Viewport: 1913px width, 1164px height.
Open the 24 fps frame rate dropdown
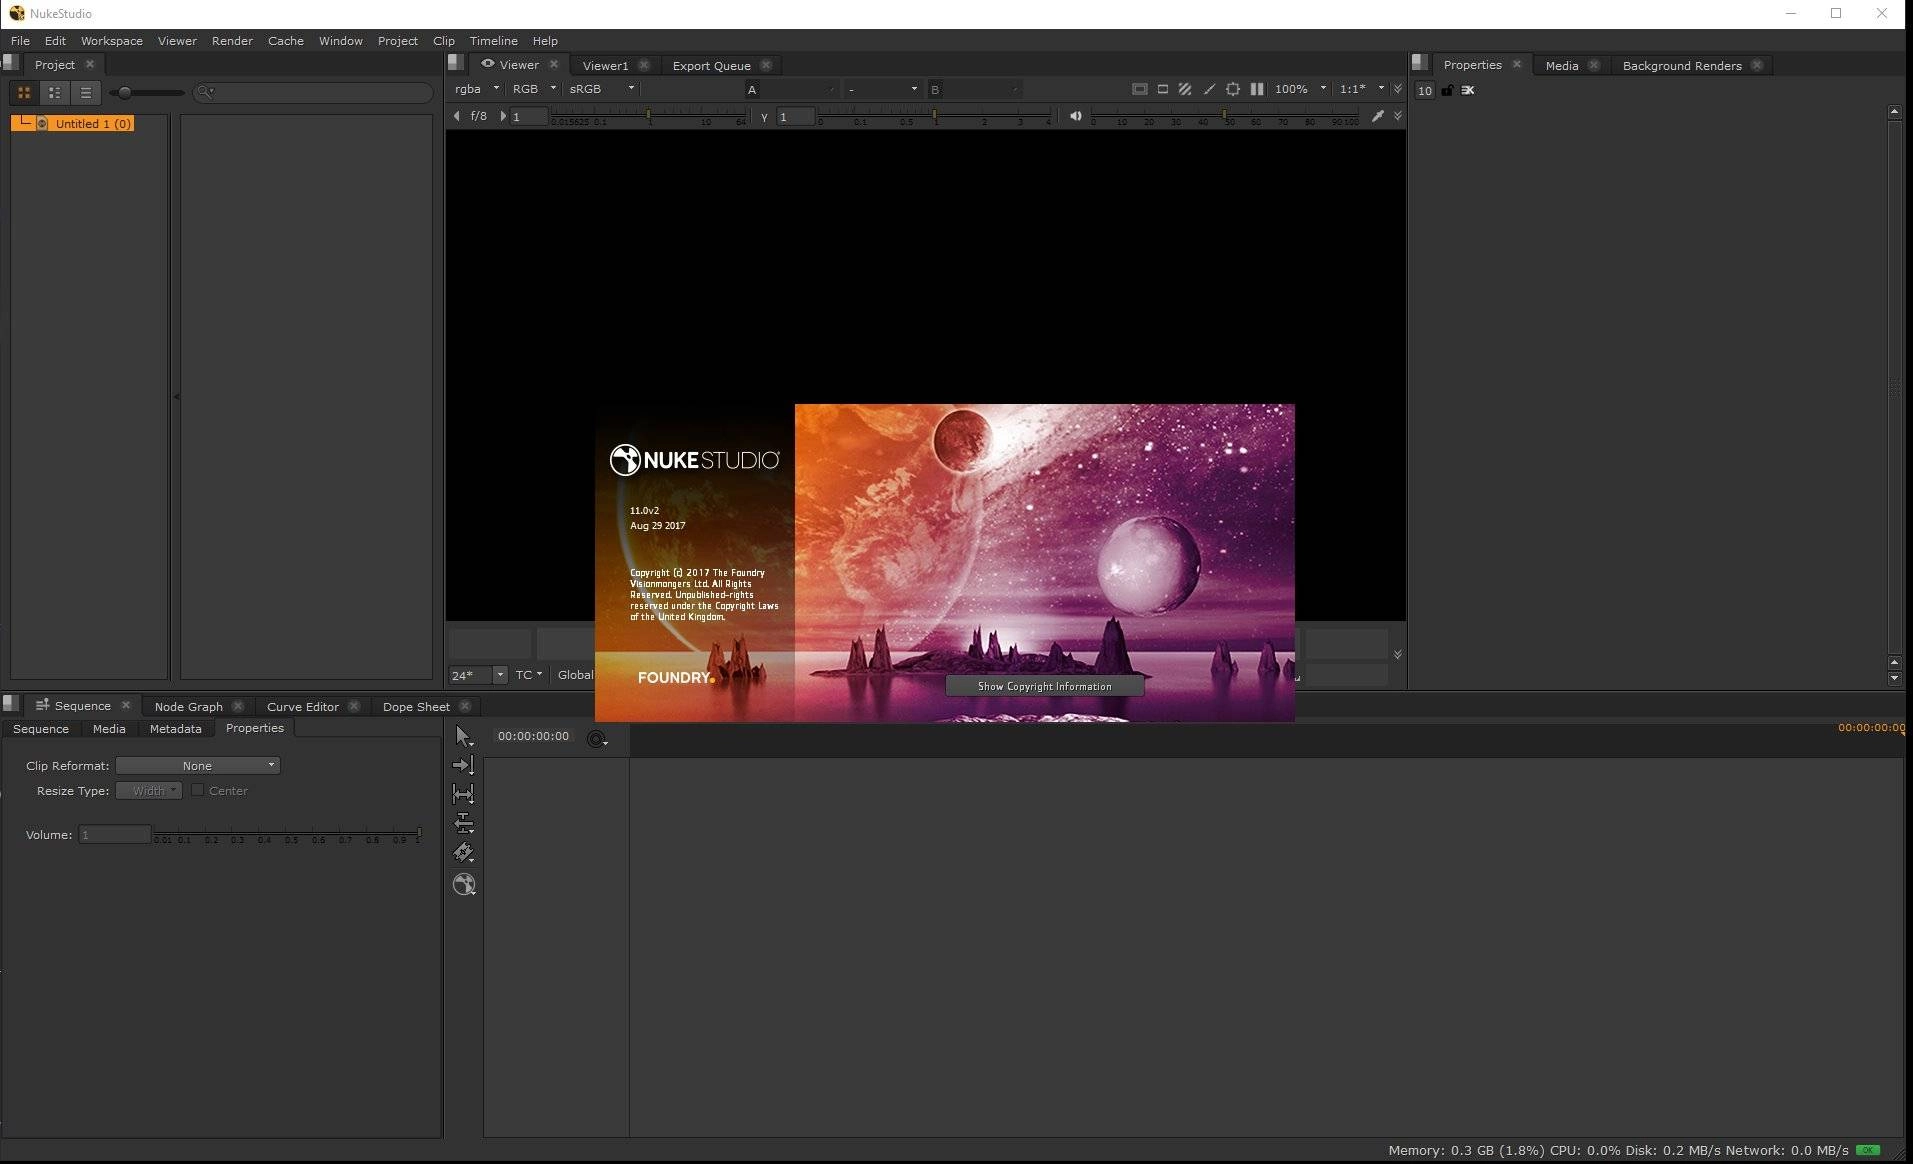[x=478, y=675]
